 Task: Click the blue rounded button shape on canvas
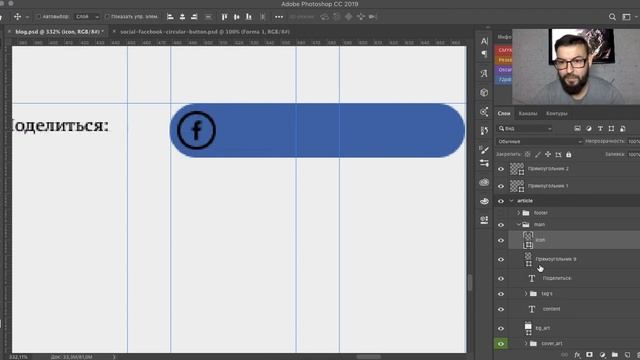point(317,130)
